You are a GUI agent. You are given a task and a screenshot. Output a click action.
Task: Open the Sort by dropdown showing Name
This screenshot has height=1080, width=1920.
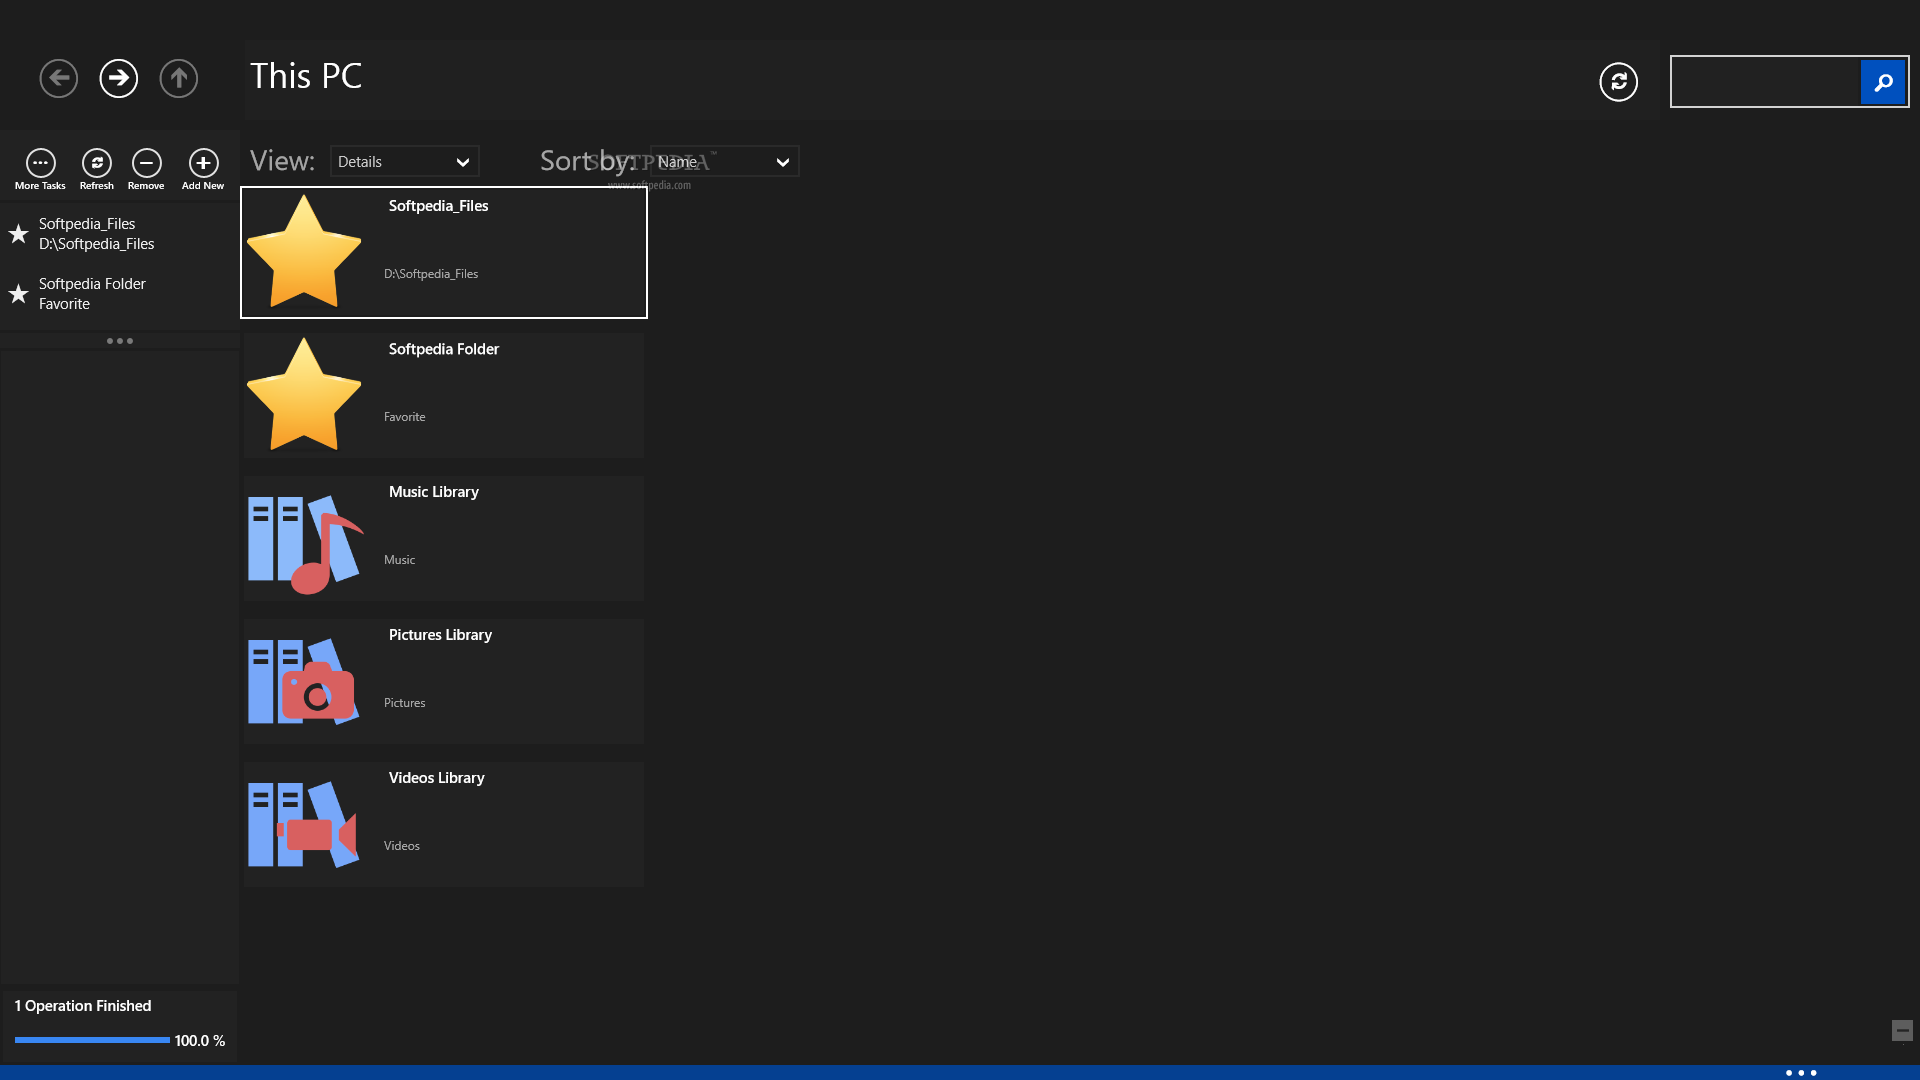(x=724, y=162)
